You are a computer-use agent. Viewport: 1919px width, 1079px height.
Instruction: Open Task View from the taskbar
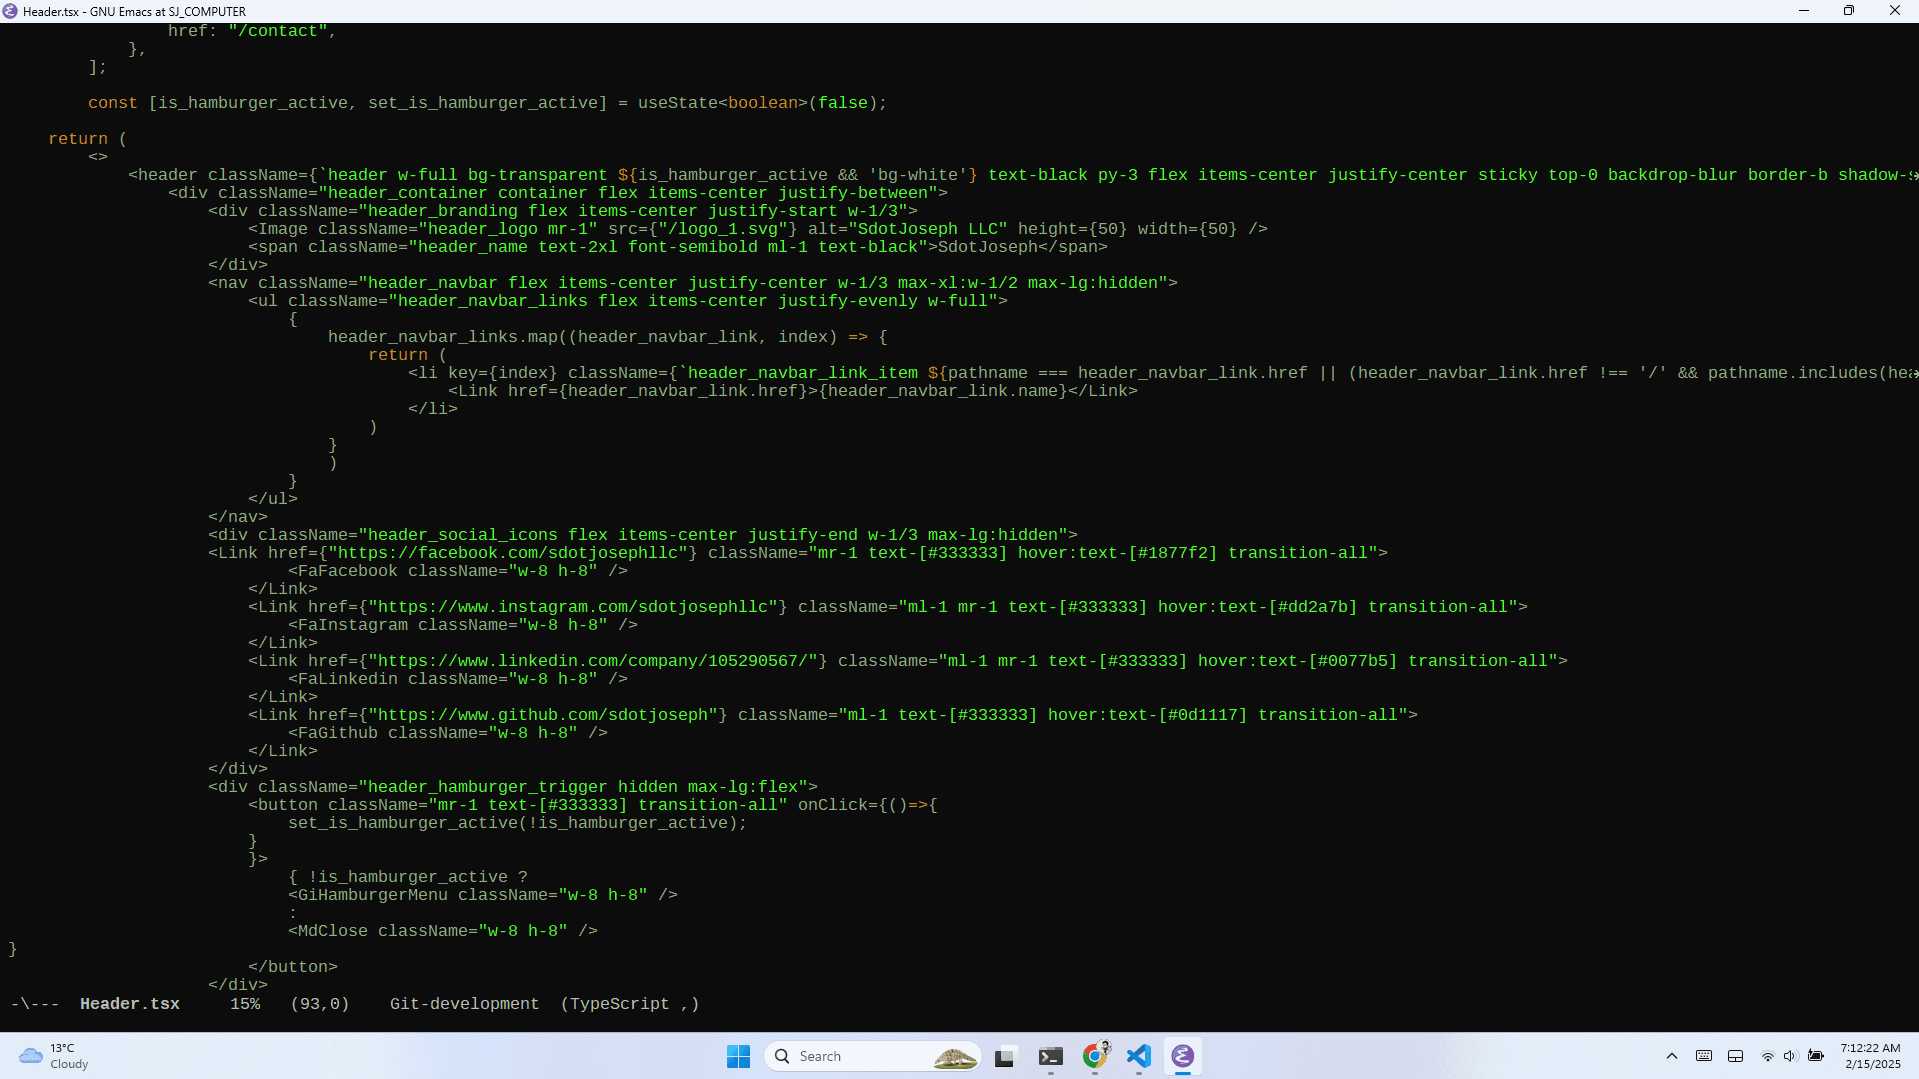click(1005, 1056)
